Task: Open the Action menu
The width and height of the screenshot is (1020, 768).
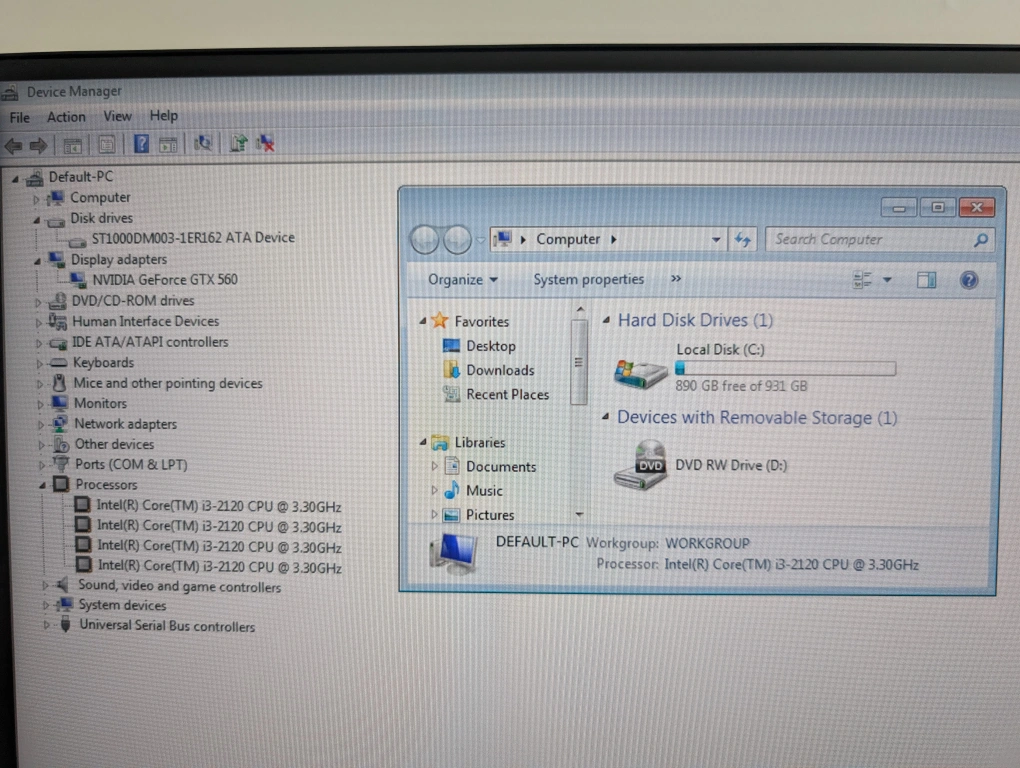Action: coord(66,117)
